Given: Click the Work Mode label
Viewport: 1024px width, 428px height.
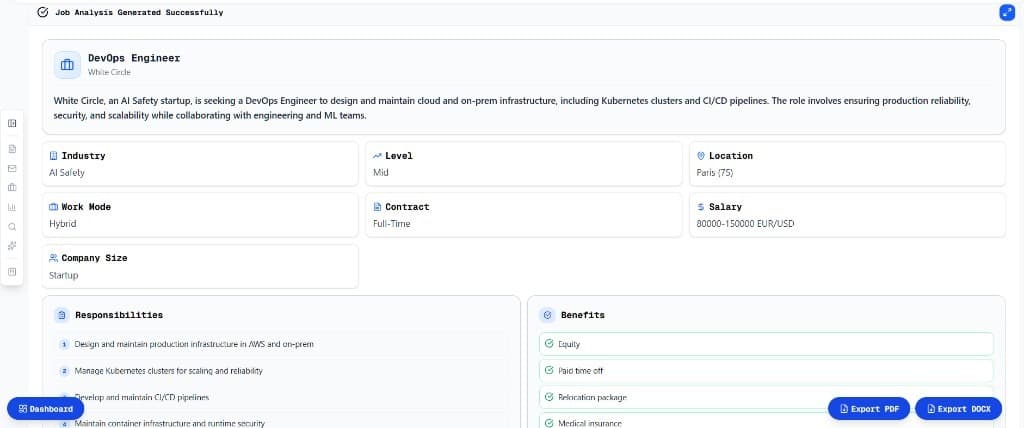Looking at the screenshot, I should pos(86,206).
